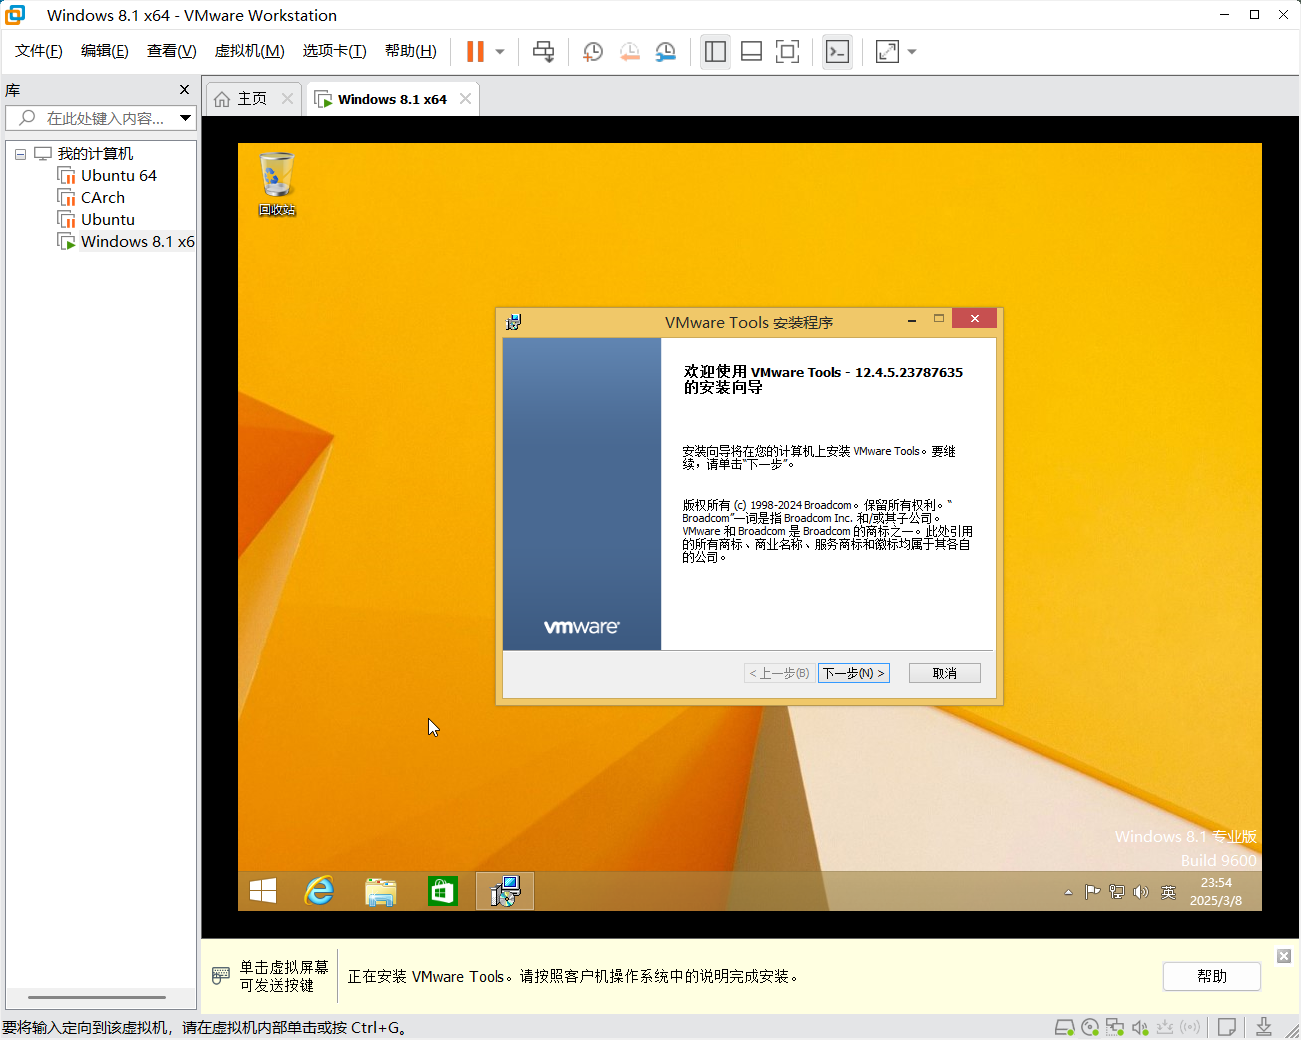Open the guest clock showing 23:54
The height and width of the screenshot is (1040, 1301).
(x=1216, y=891)
